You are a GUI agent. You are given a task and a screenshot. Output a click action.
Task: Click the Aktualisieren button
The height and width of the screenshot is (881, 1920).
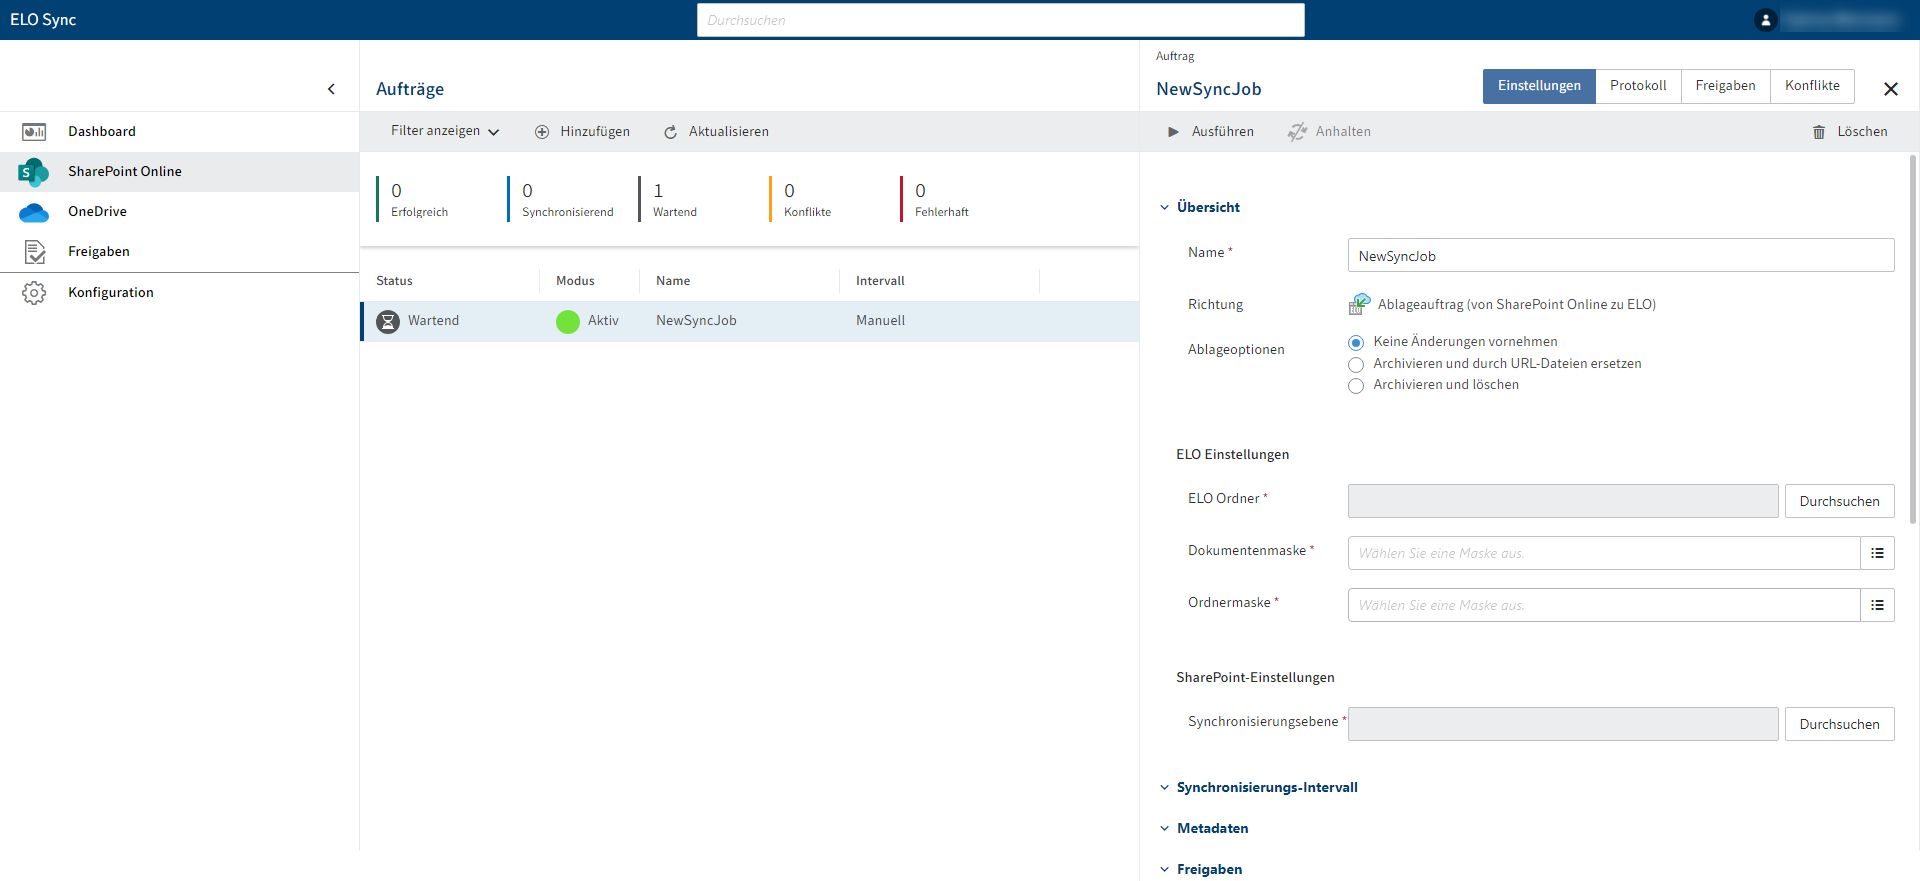(x=716, y=132)
